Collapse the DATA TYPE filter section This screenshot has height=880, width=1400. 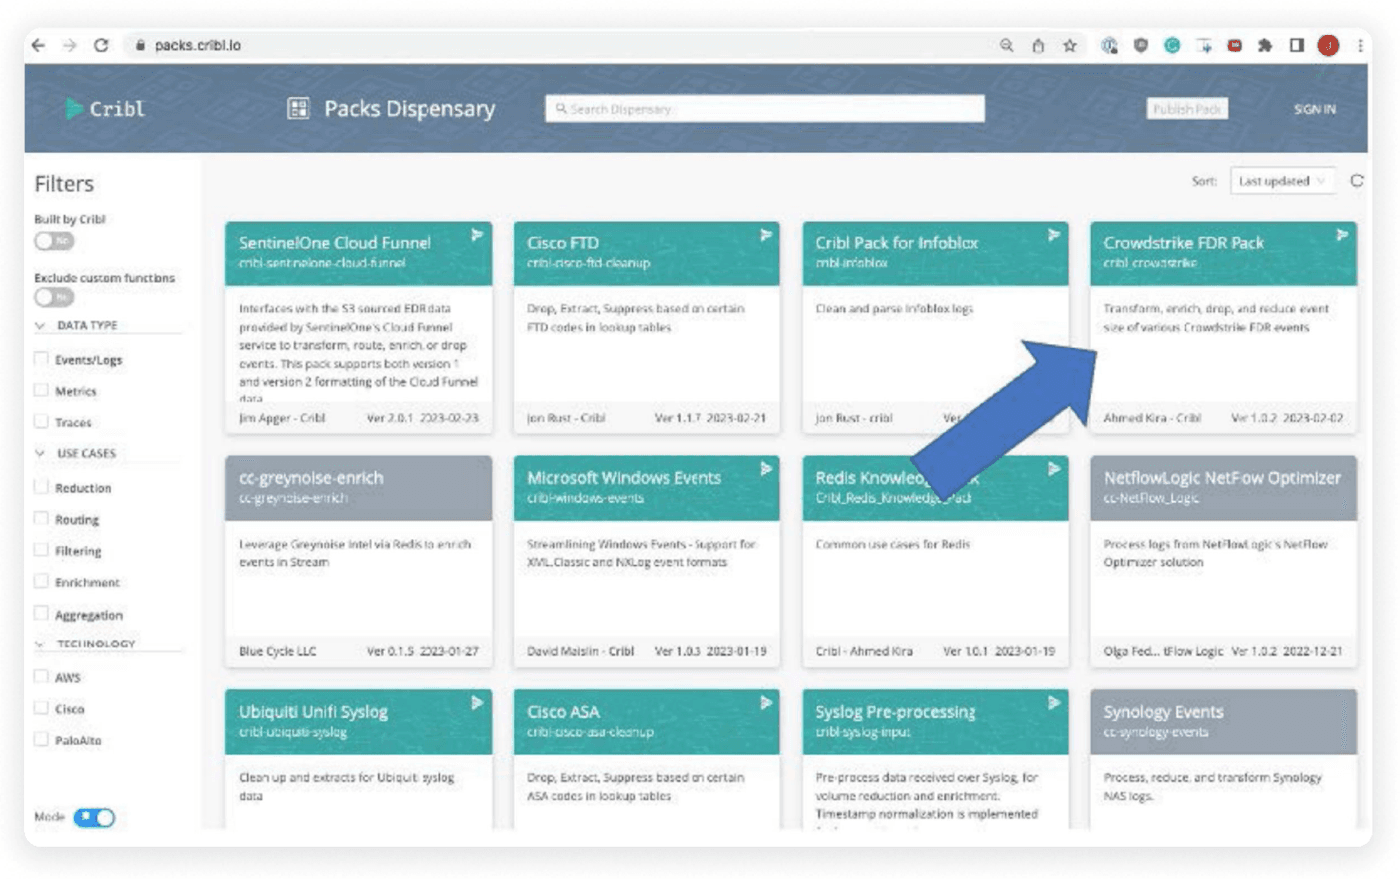[40, 325]
